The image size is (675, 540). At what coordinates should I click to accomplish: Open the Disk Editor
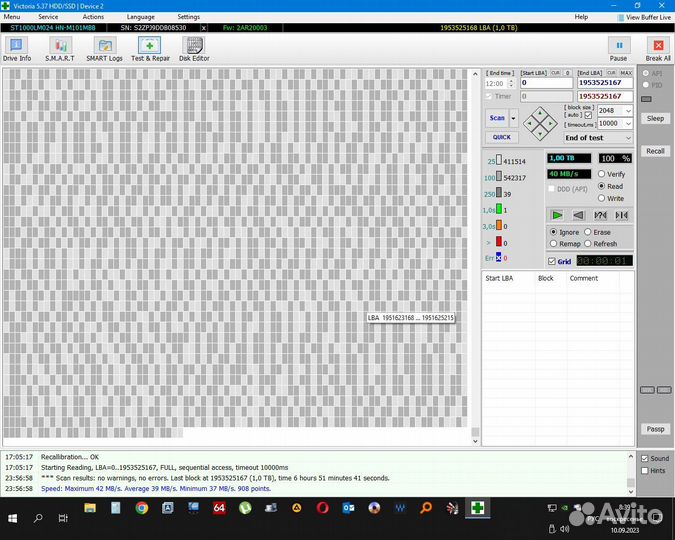194,50
